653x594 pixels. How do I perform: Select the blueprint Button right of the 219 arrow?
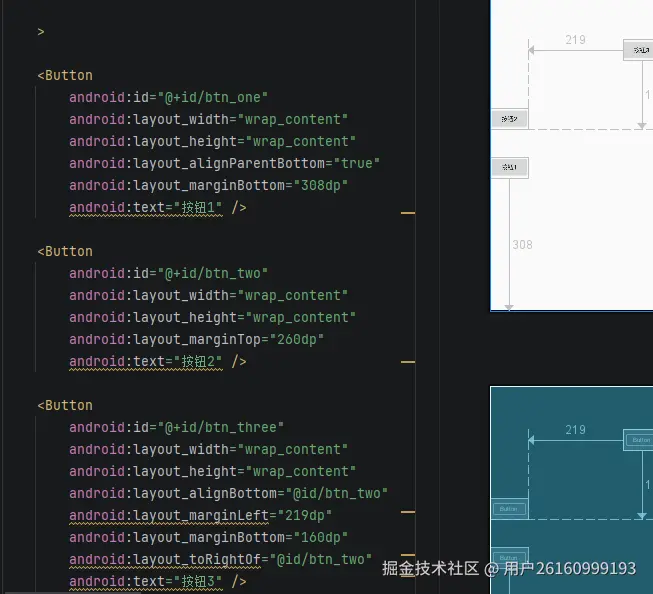click(638, 440)
